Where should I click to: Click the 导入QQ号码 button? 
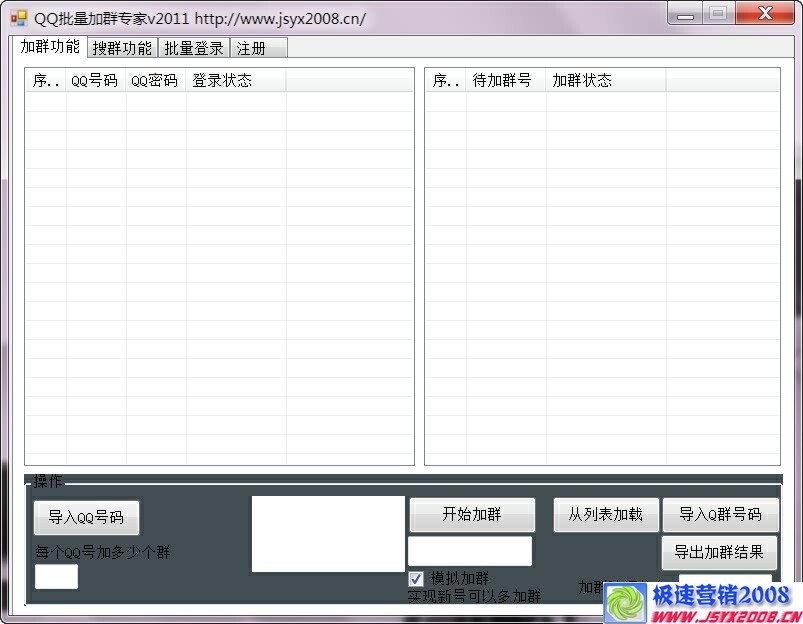(x=86, y=517)
